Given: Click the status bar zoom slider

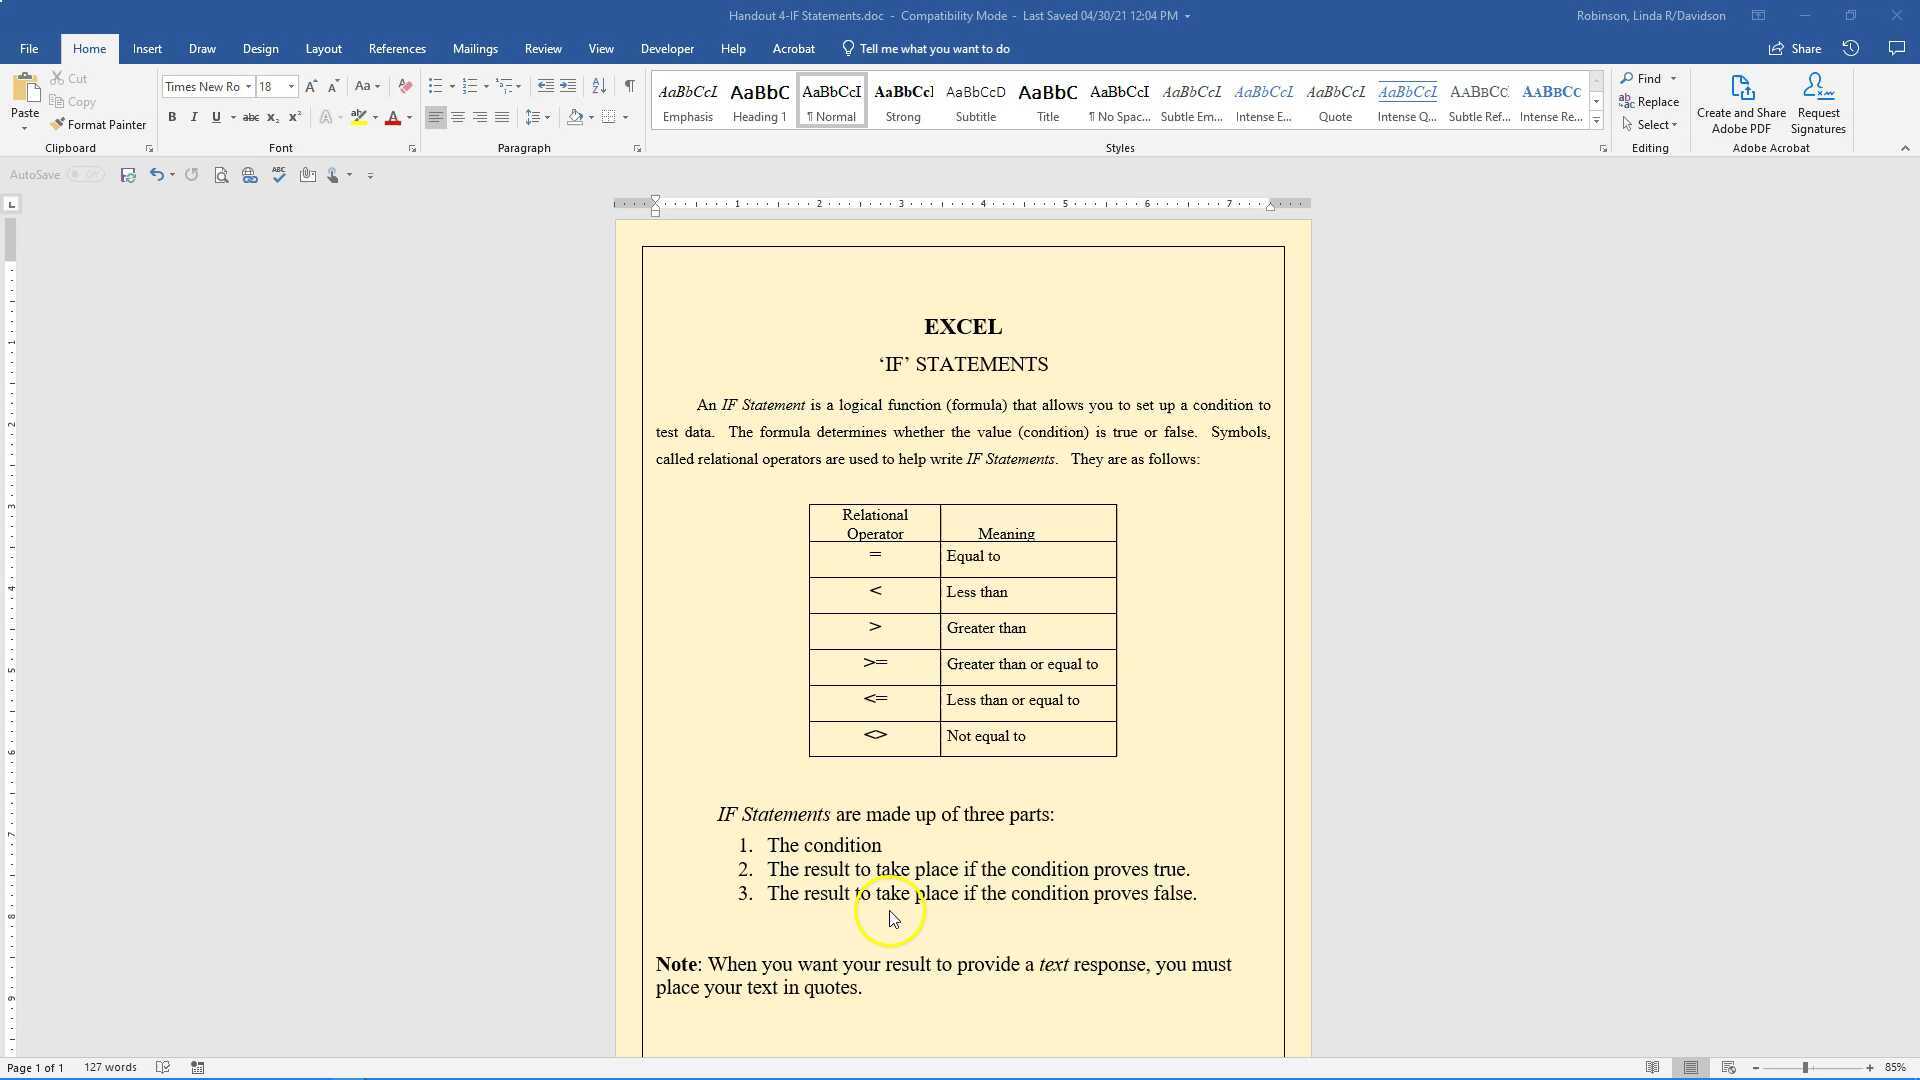Looking at the screenshot, I should (x=1805, y=1068).
